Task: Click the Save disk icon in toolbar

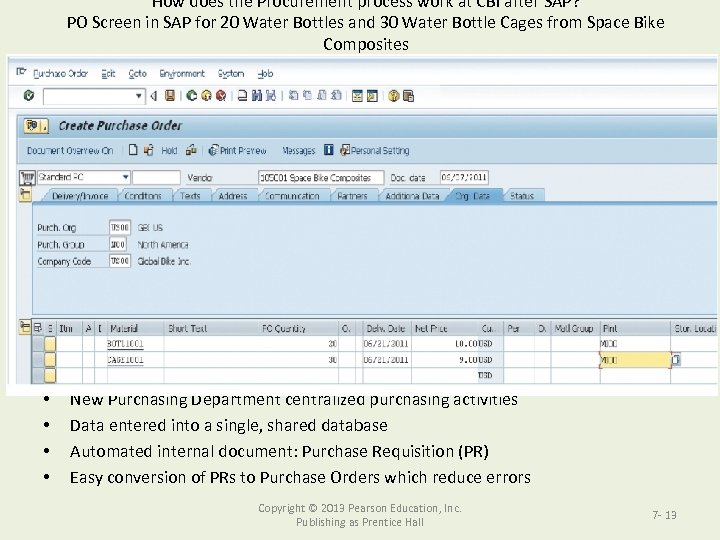Action: [170, 96]
